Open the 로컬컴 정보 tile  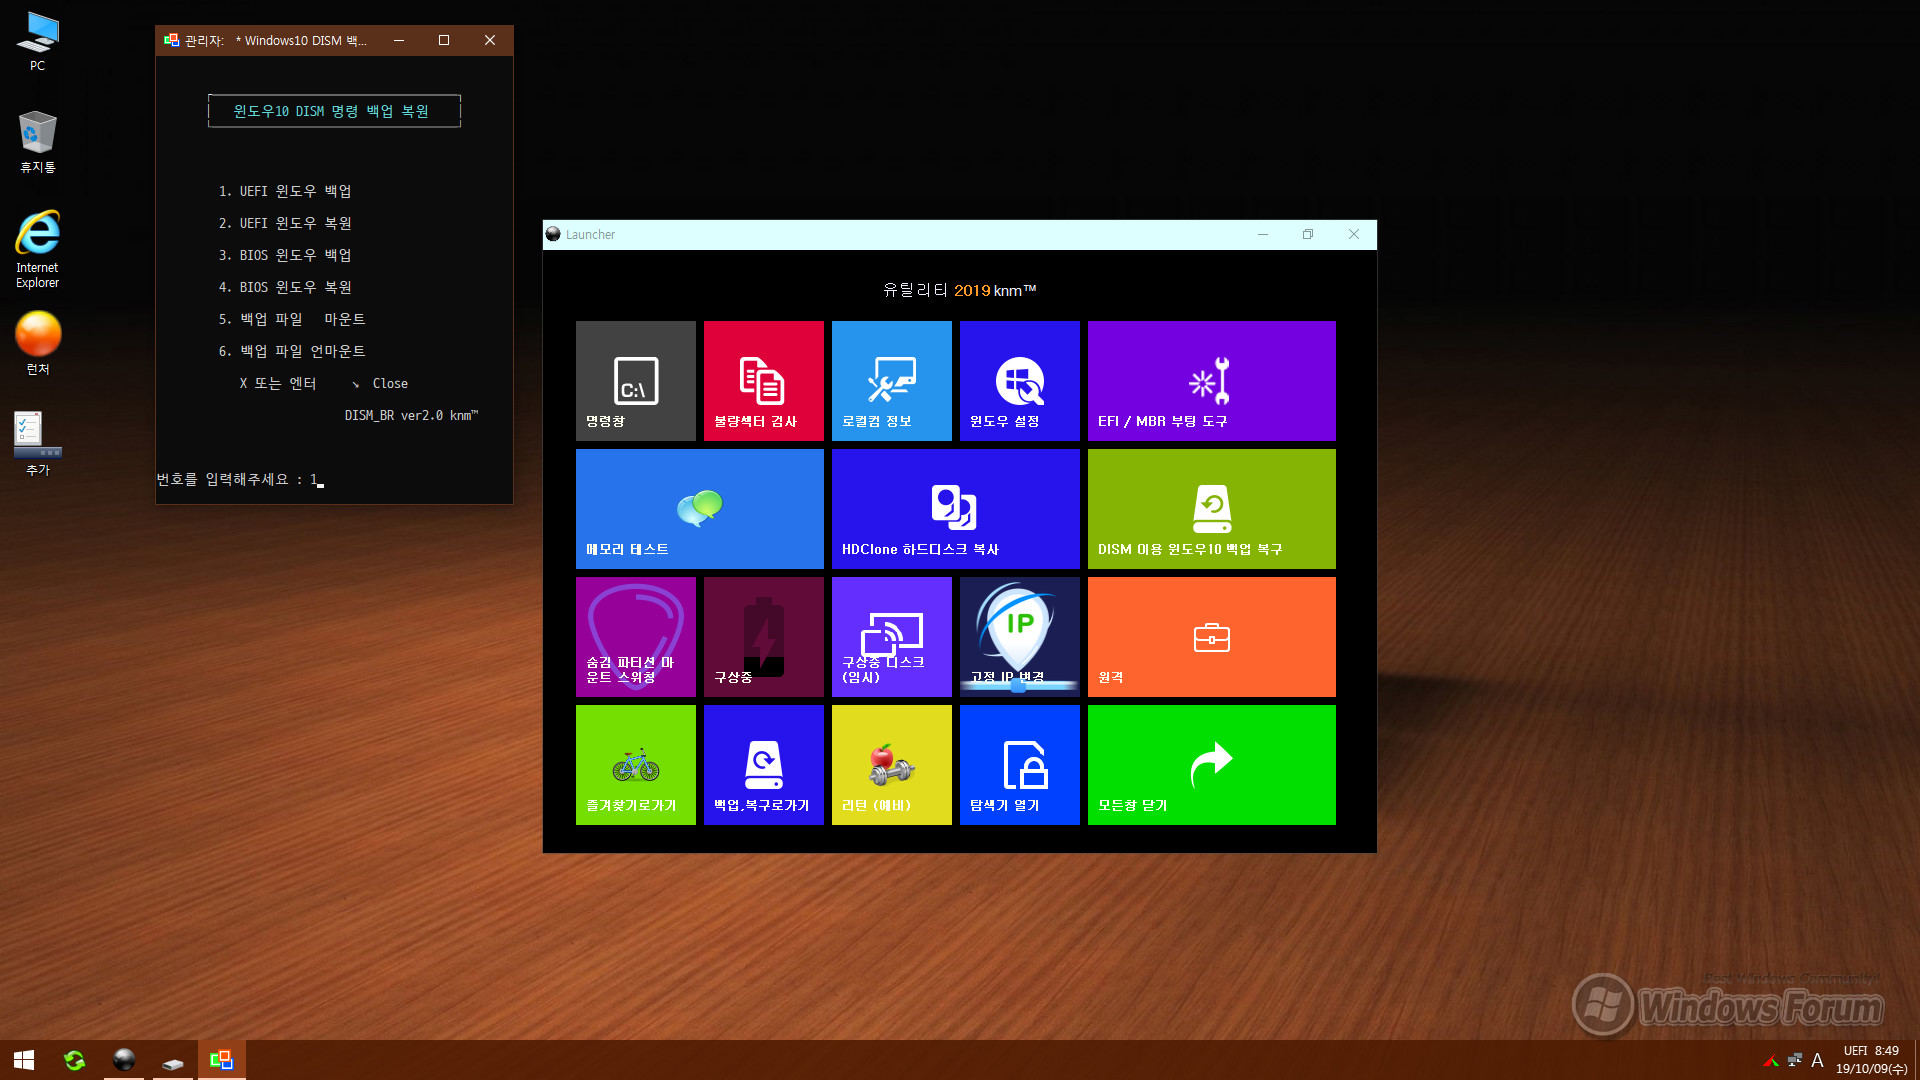pos(891,380)
